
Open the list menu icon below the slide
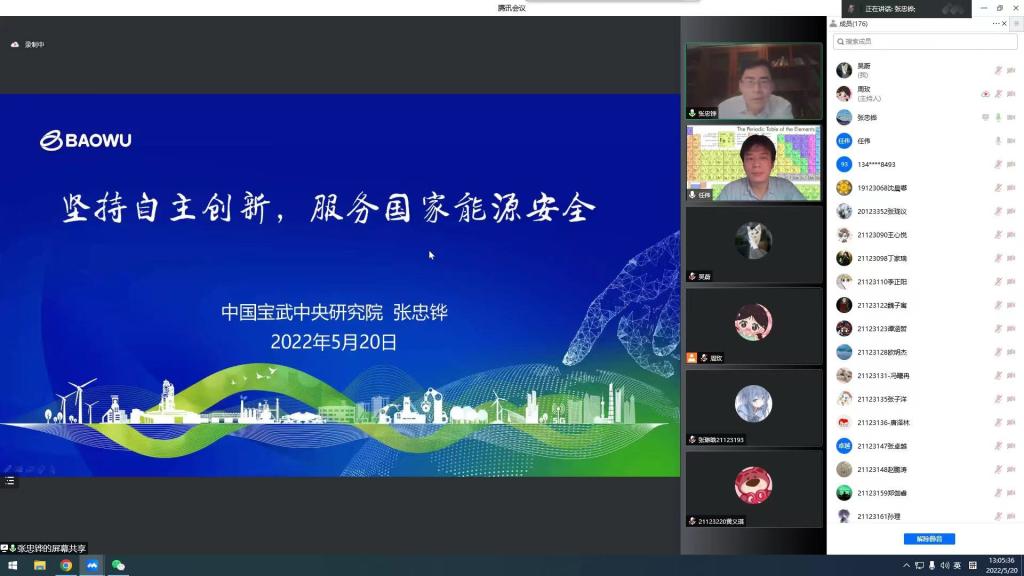coord(10,481)
